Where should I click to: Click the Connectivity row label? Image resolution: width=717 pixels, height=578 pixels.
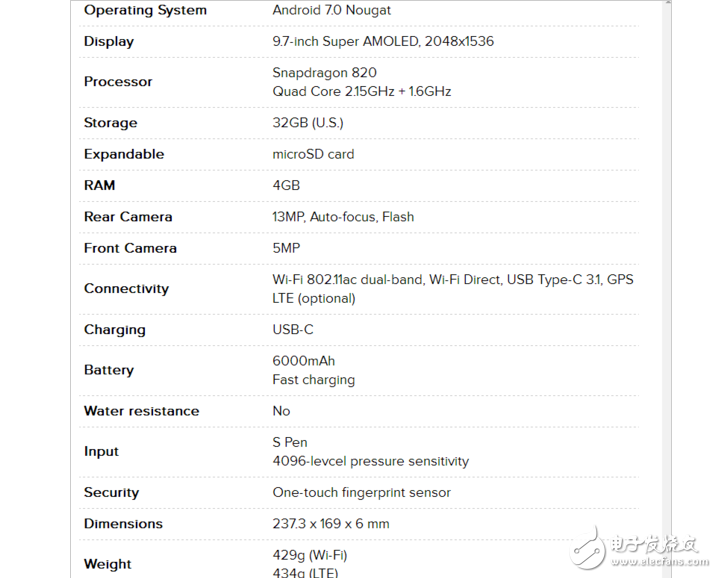pyautogui.click(x=126, y=289)
